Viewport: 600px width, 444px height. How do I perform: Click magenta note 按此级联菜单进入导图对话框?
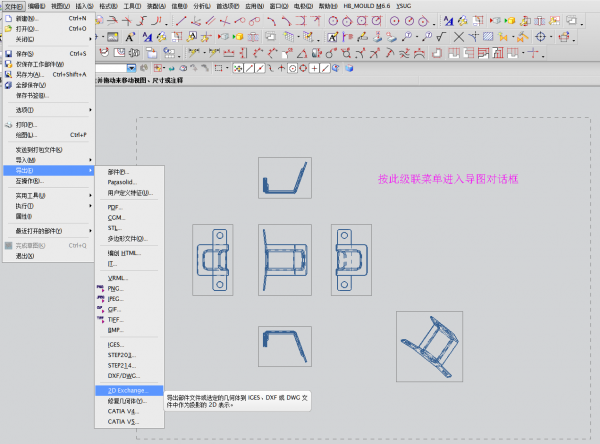[x=448, y=179]
